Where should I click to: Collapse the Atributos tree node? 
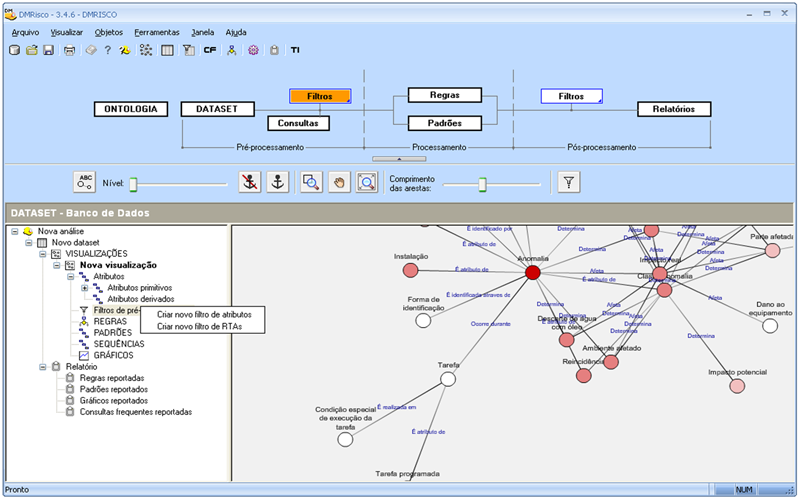71,277
